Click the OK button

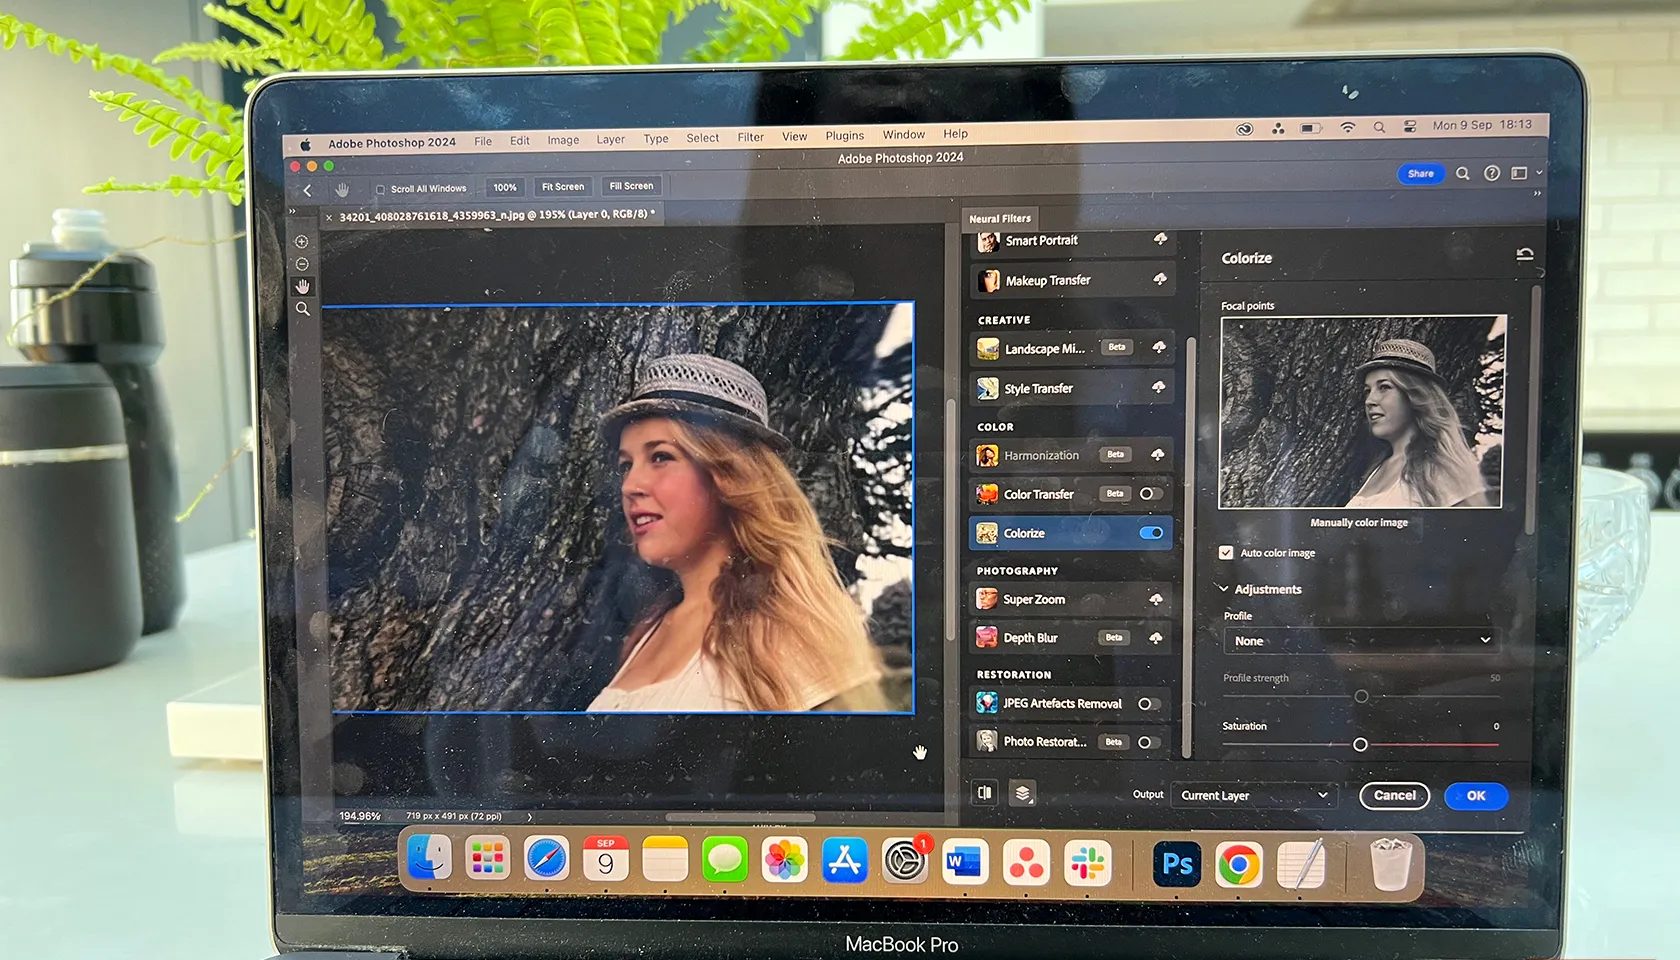click(x=1475, y=796)
